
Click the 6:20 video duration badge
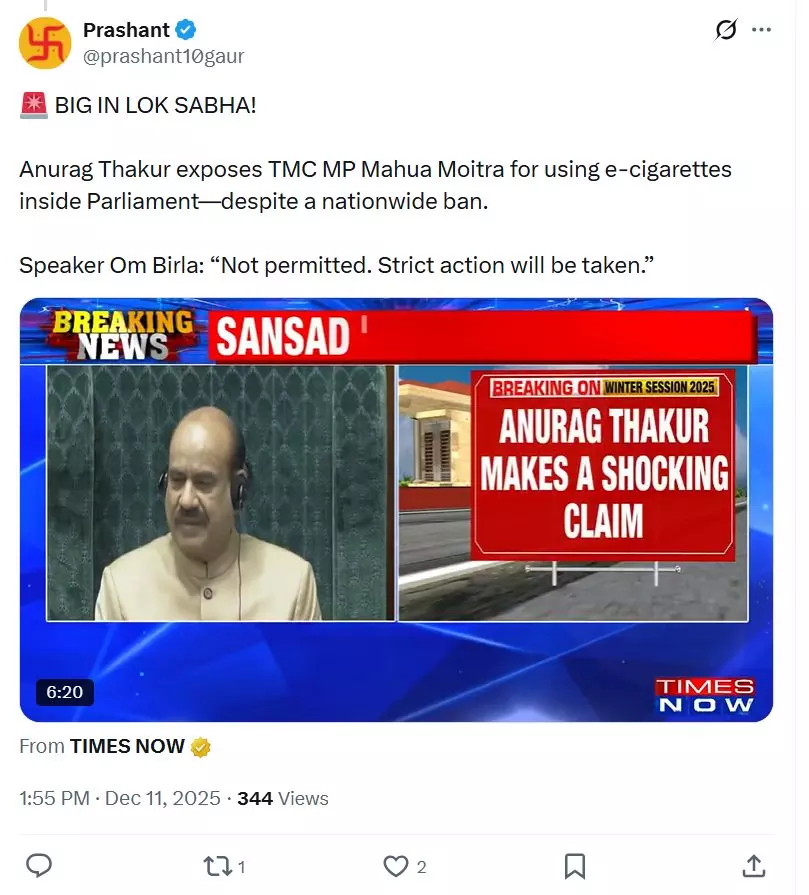pyautogui.click(x=65, y=692)
